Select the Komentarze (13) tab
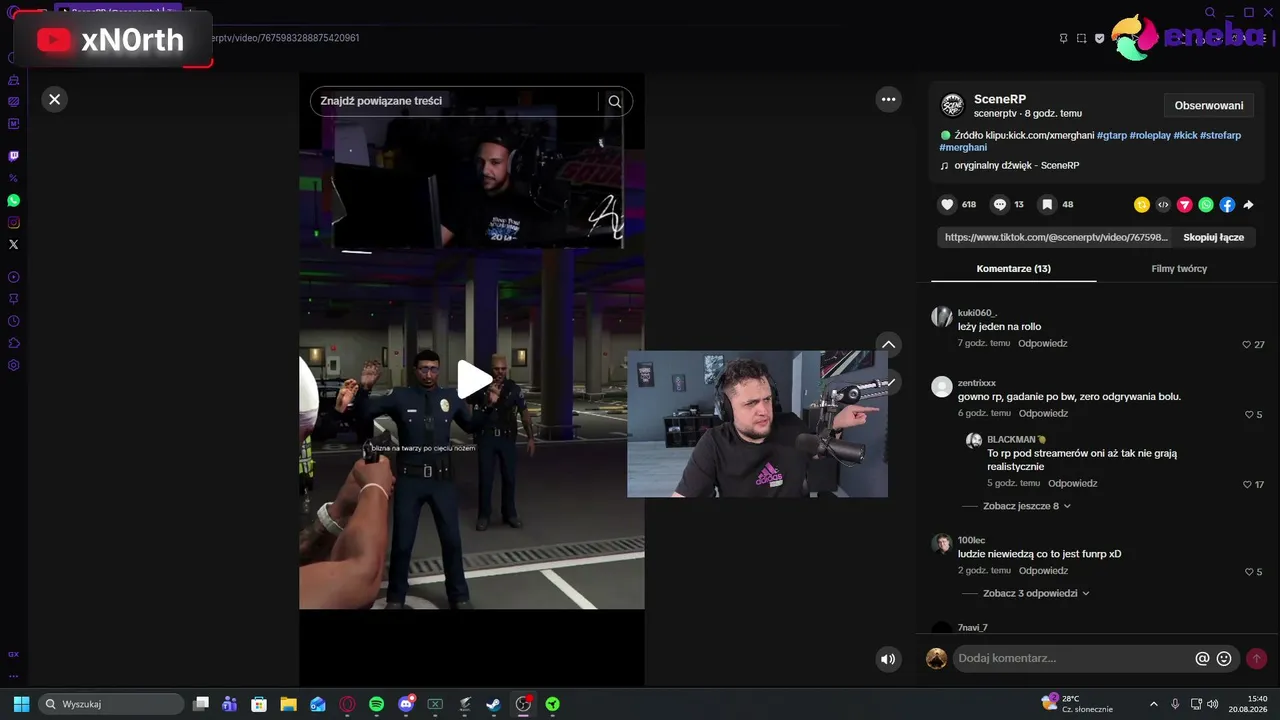The image size is (1280, 720). click(1013, 269)
